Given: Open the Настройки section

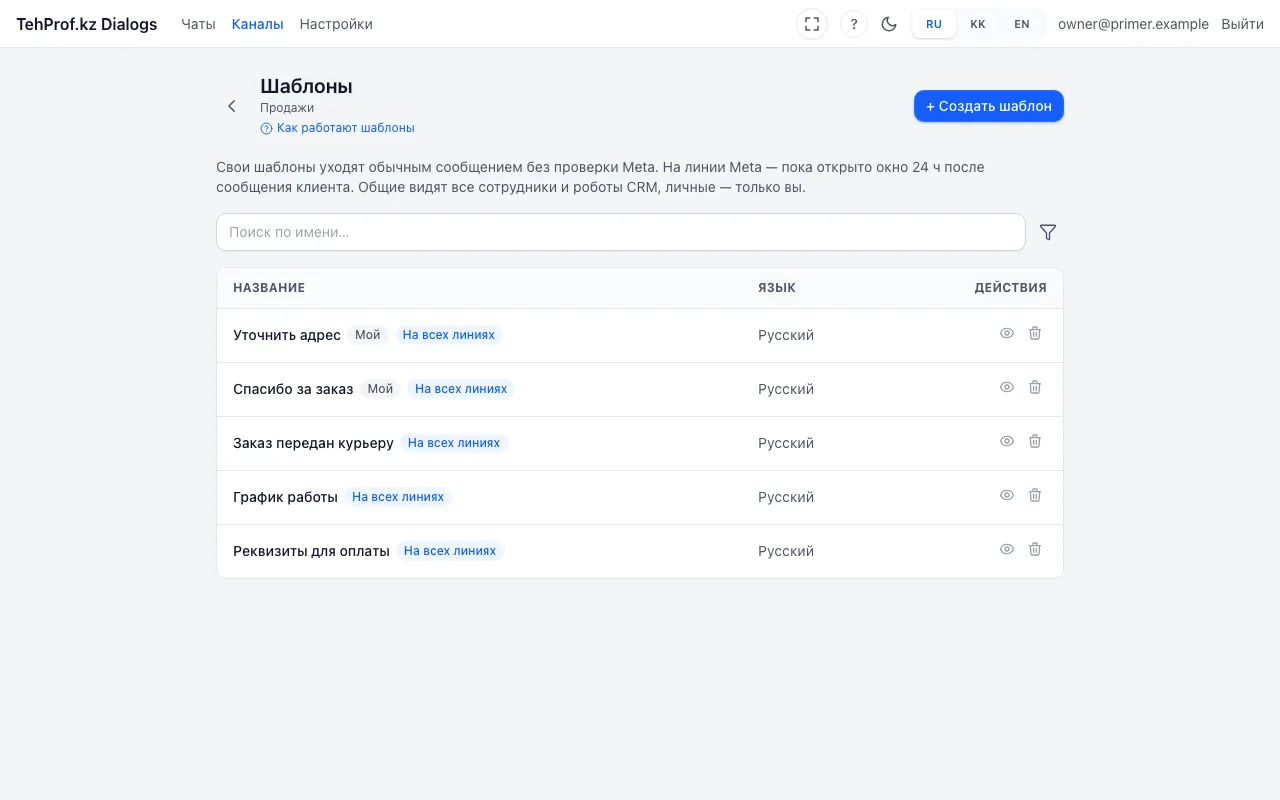Looking at the screenshot, I should click(336, 24).
